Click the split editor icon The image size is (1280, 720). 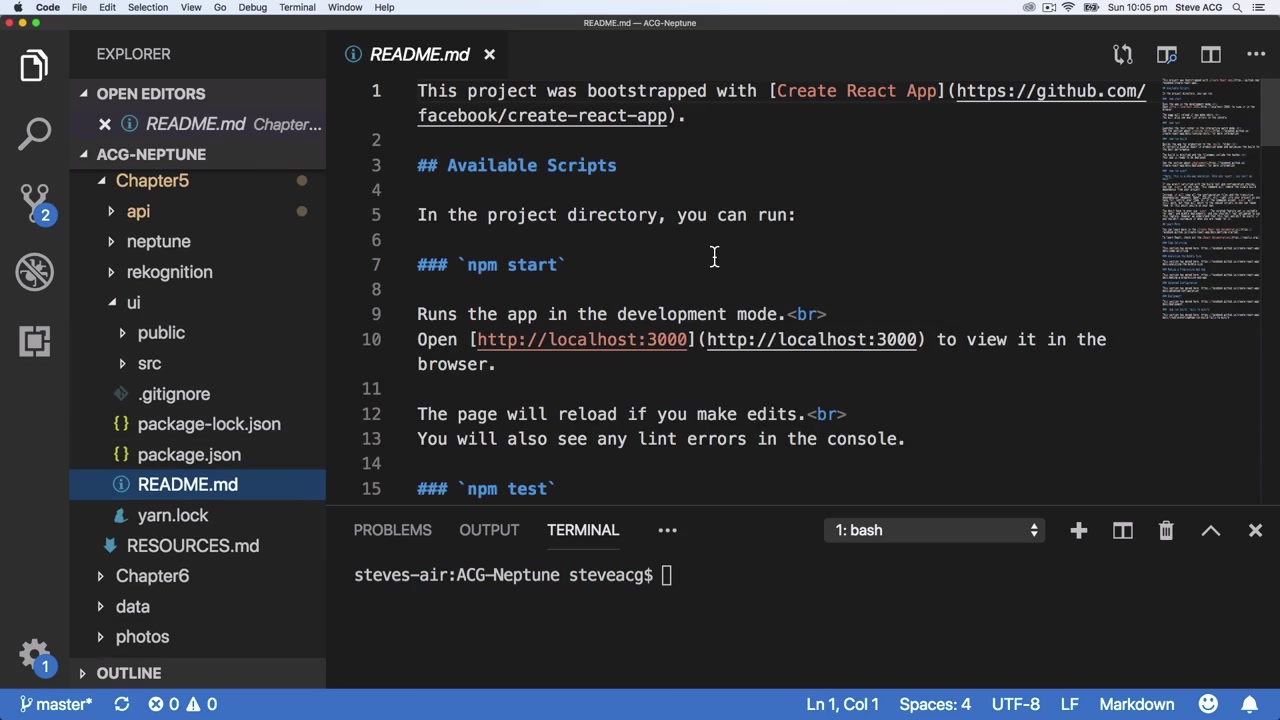(1211, 55)
